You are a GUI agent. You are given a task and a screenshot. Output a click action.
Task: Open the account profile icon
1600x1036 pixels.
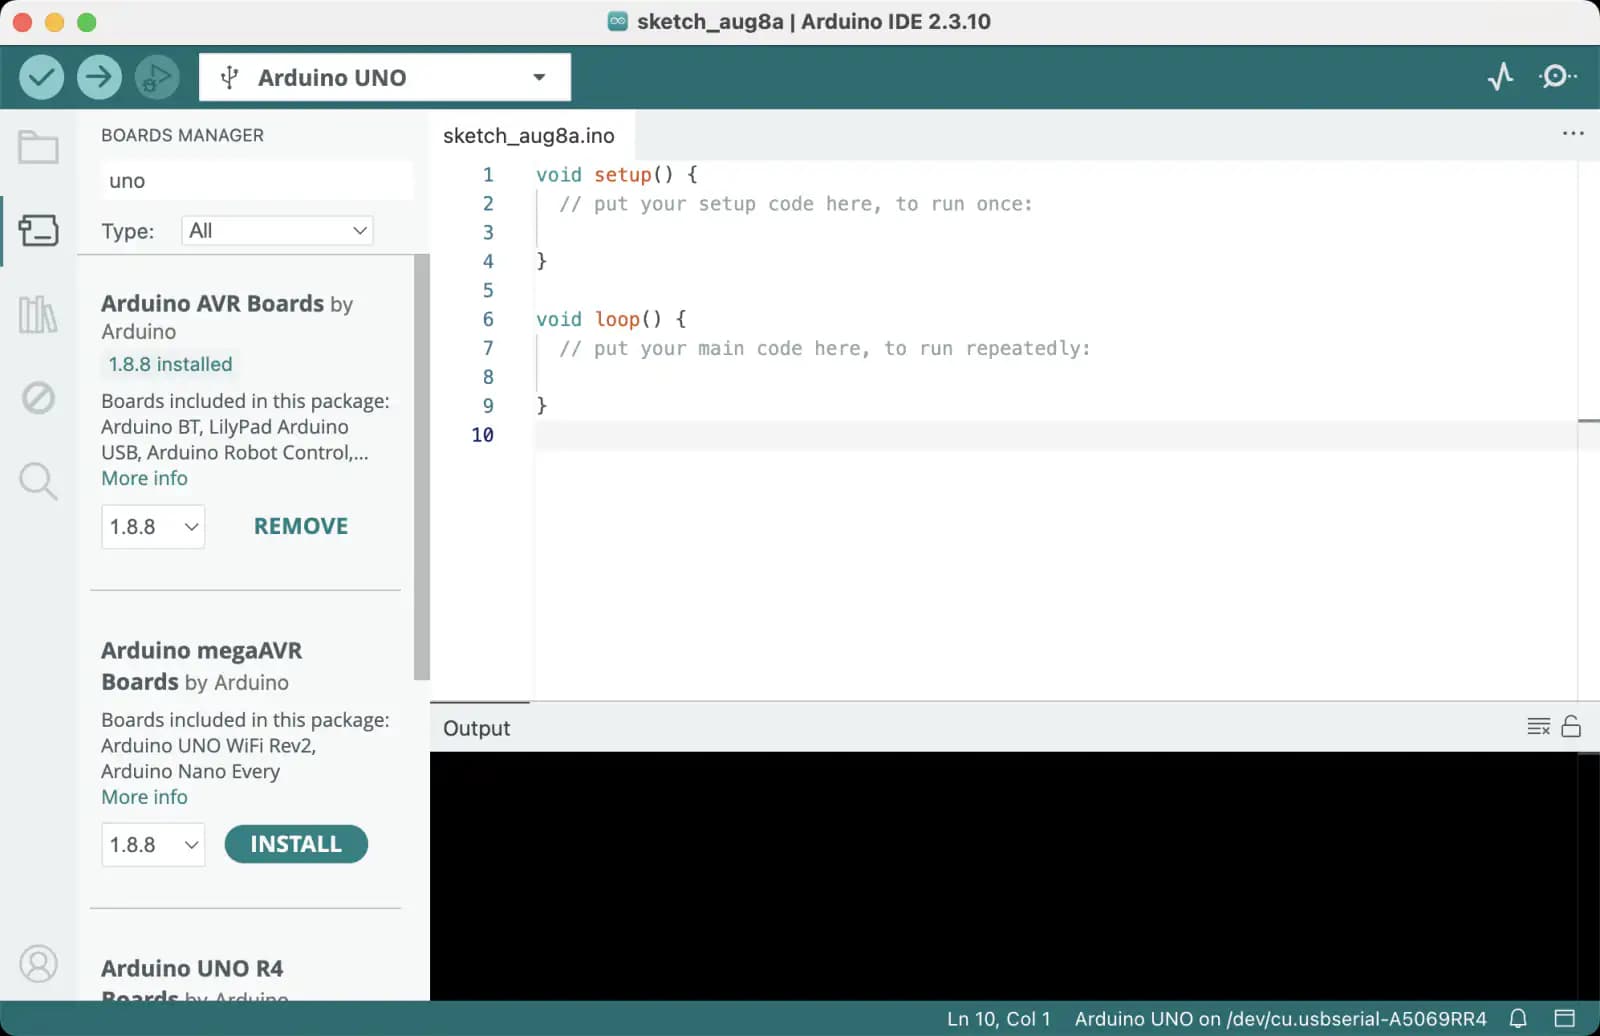point(39,964)
